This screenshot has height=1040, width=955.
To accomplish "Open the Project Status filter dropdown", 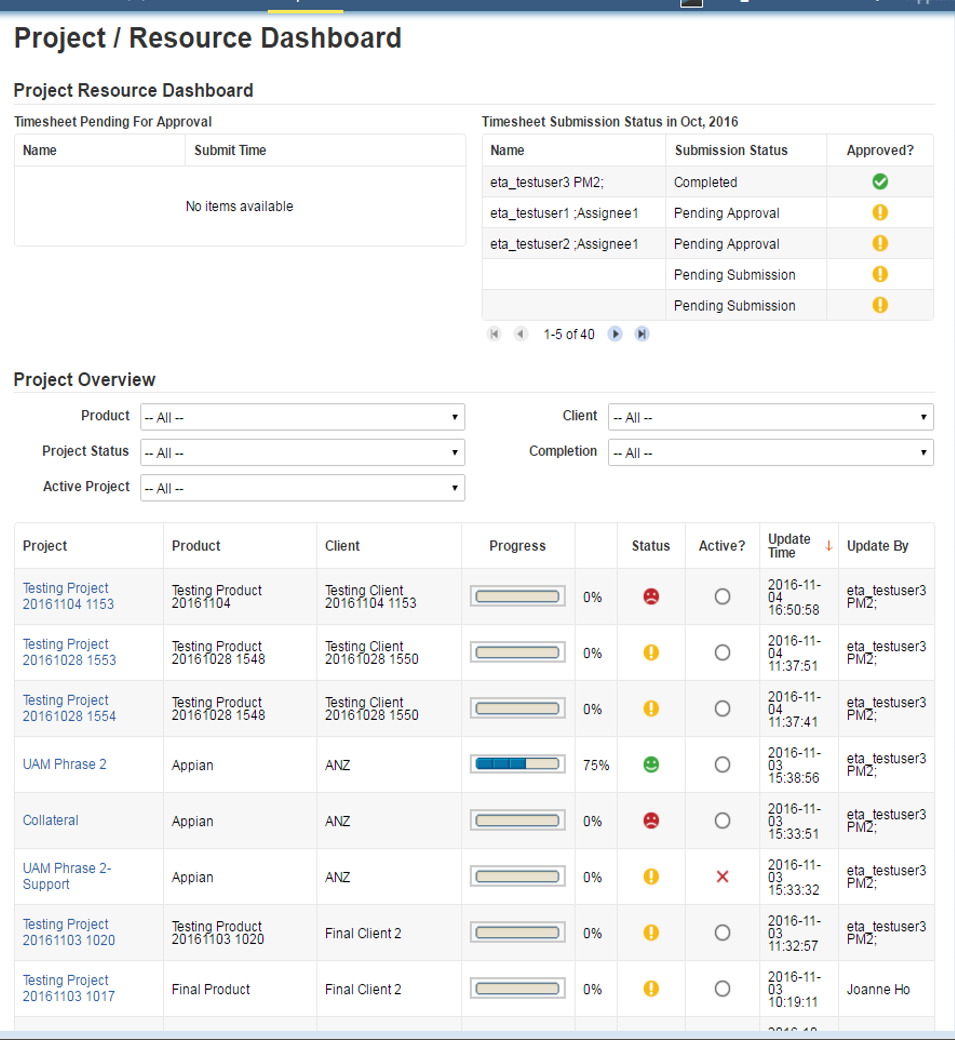I will [302, 452].
